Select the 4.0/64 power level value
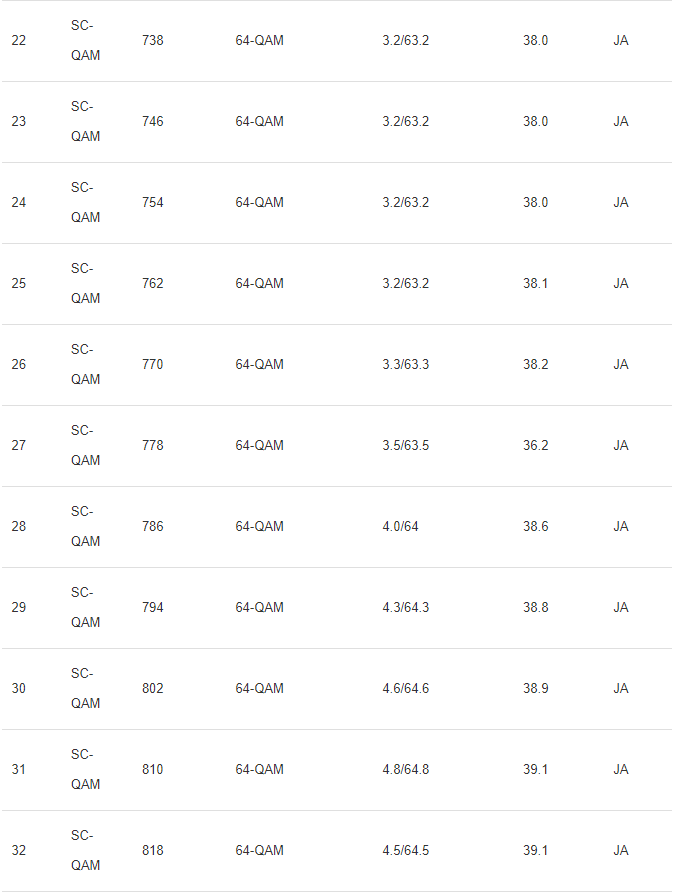The height and width of the screenshot is (894, 675). pos(400,527)
